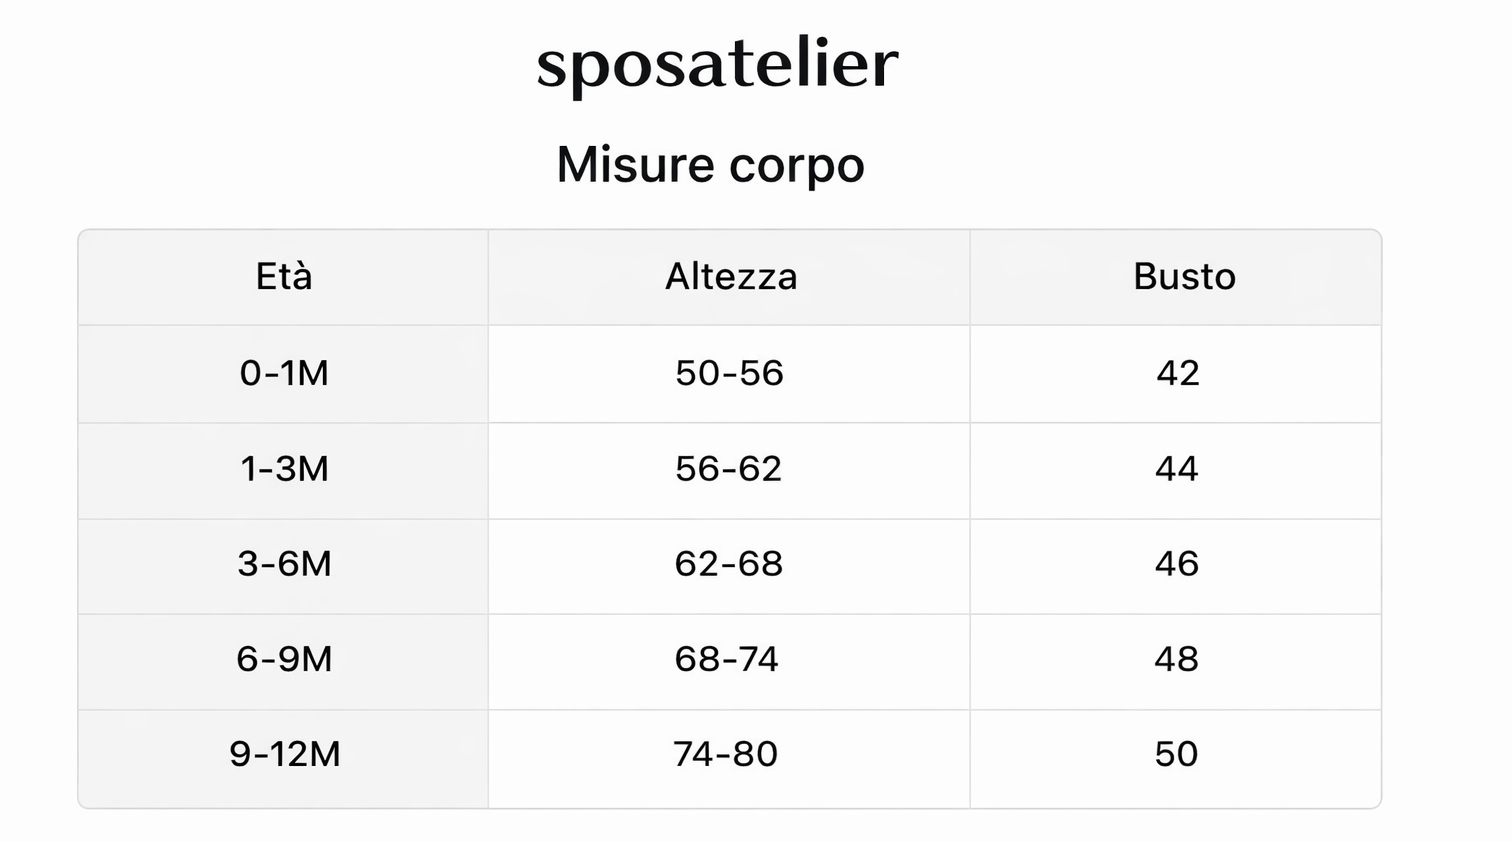
Task: Select the Età column header
Action: click(x=284, y=277)
